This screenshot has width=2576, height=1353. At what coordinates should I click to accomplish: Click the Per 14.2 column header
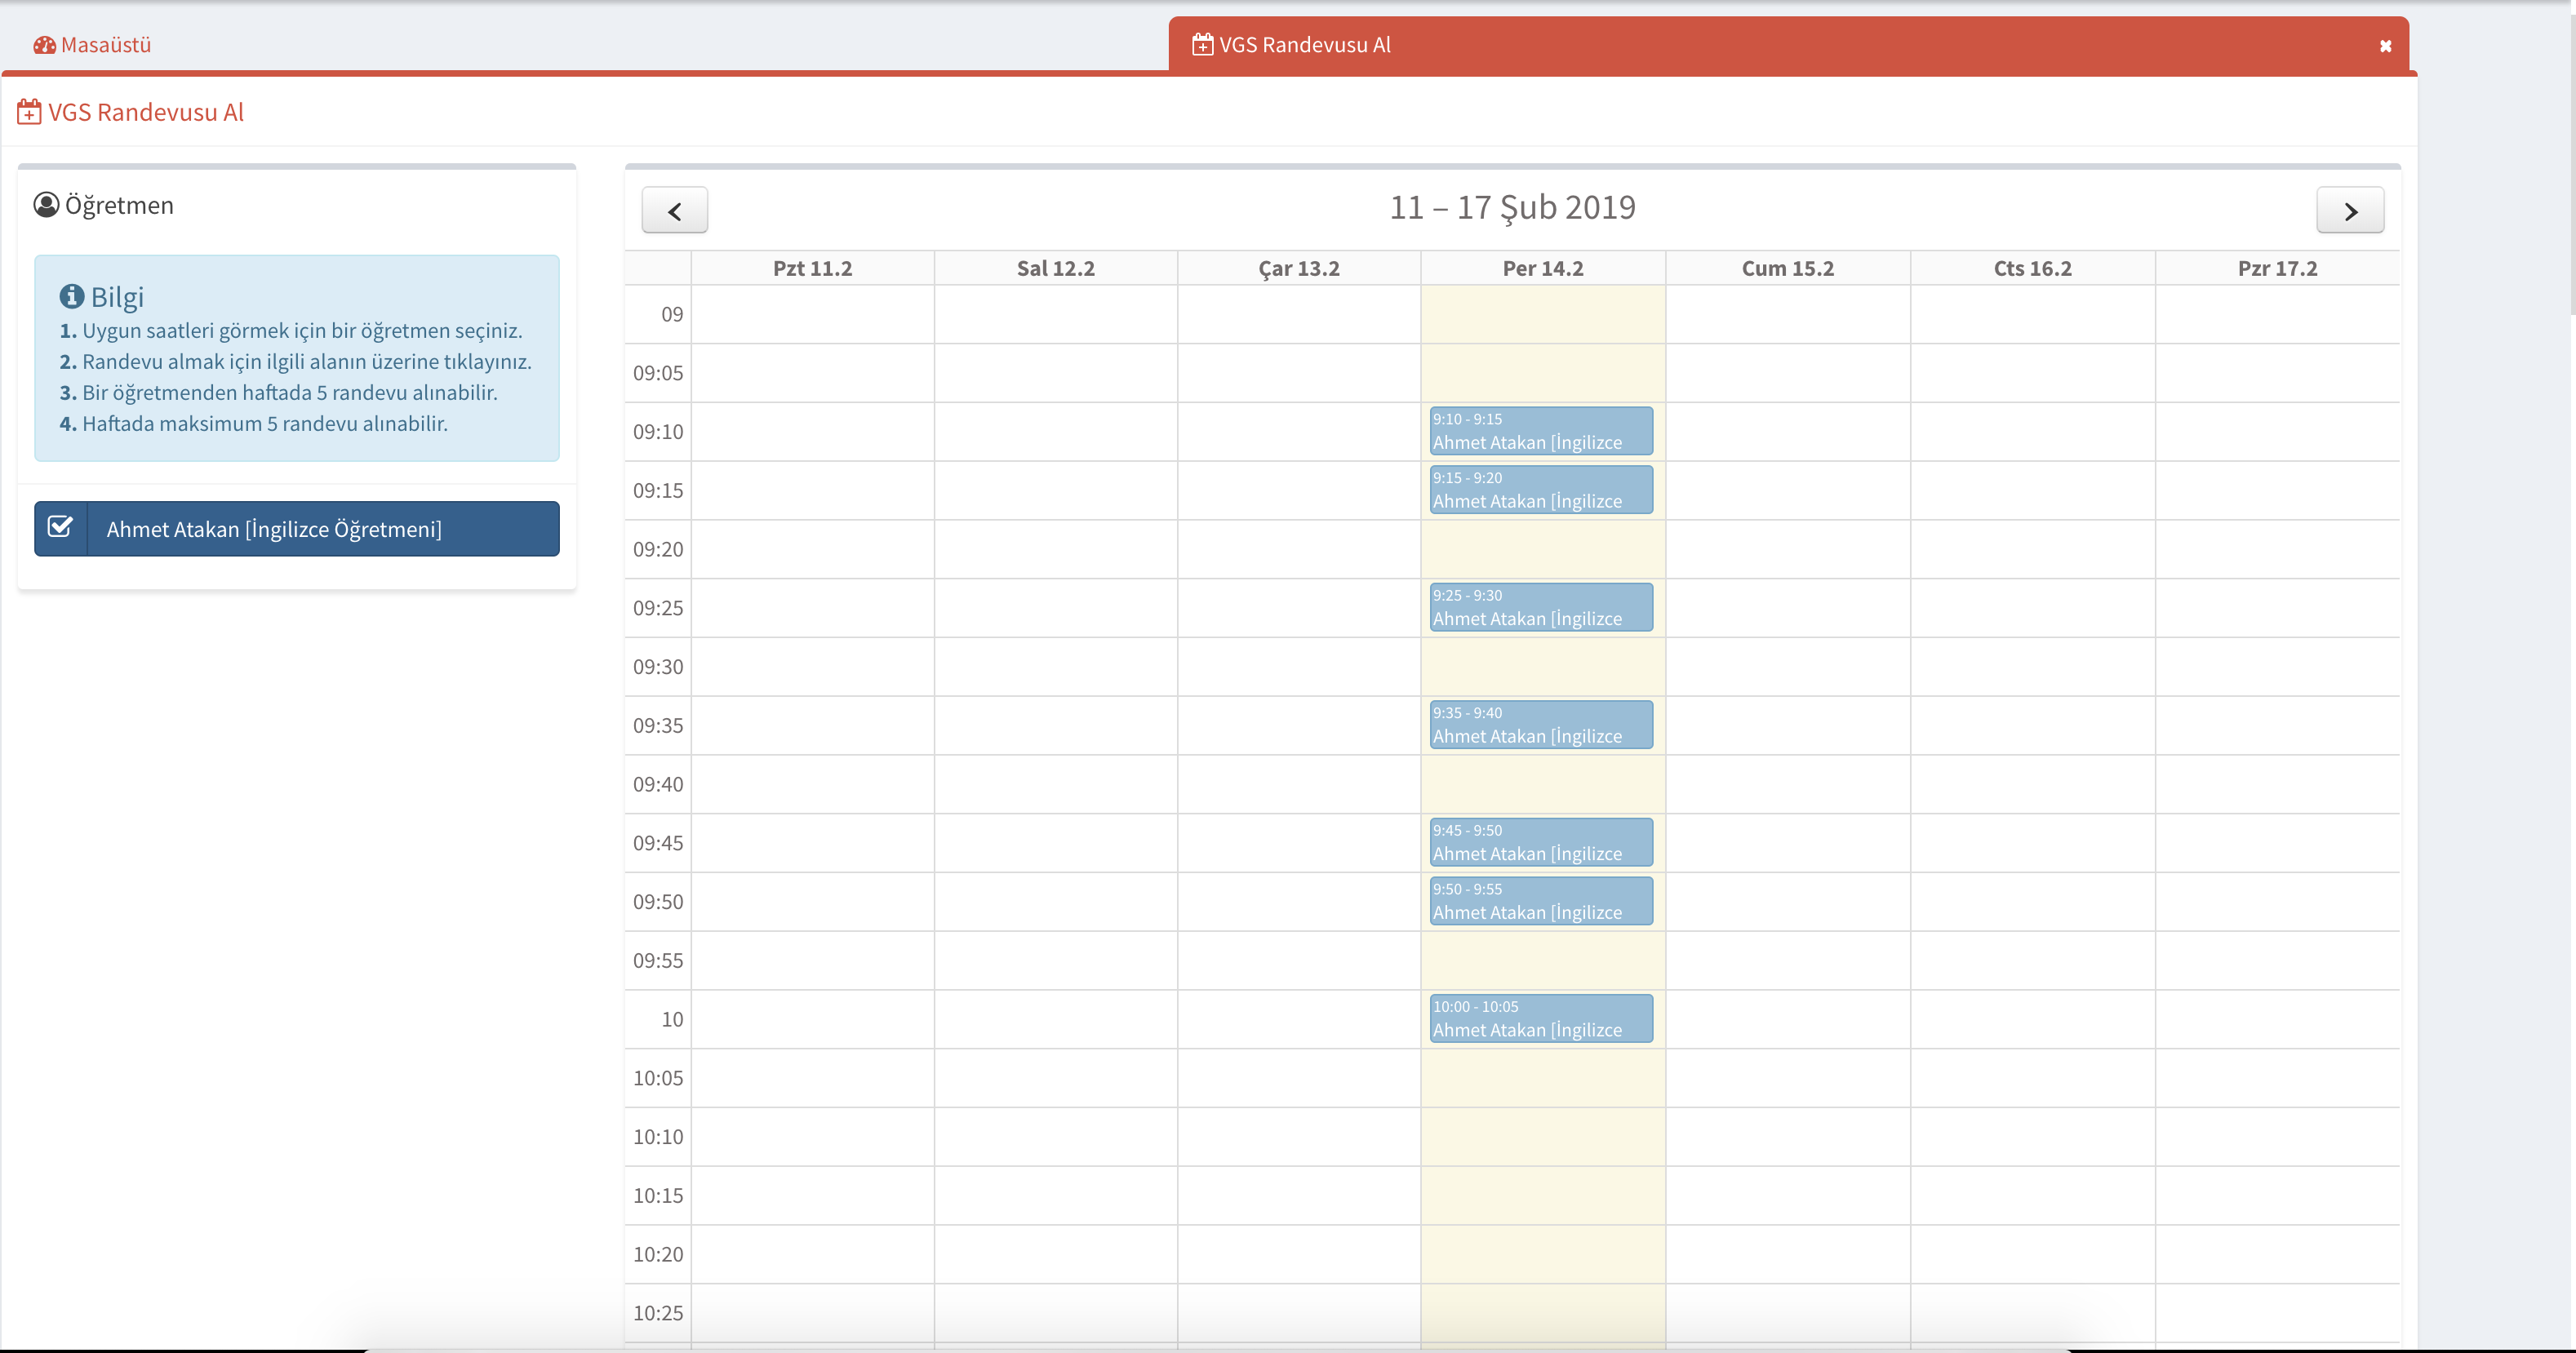click(x=1543, y=268)
